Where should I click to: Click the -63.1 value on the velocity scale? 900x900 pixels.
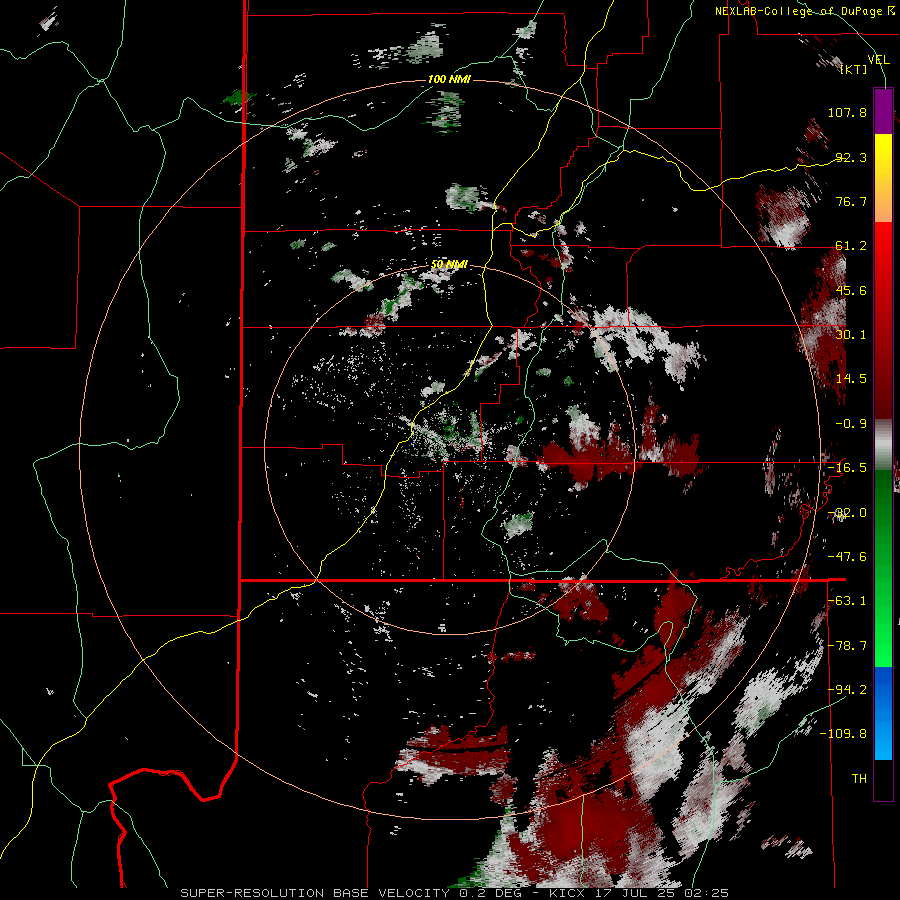coord(847,601)
